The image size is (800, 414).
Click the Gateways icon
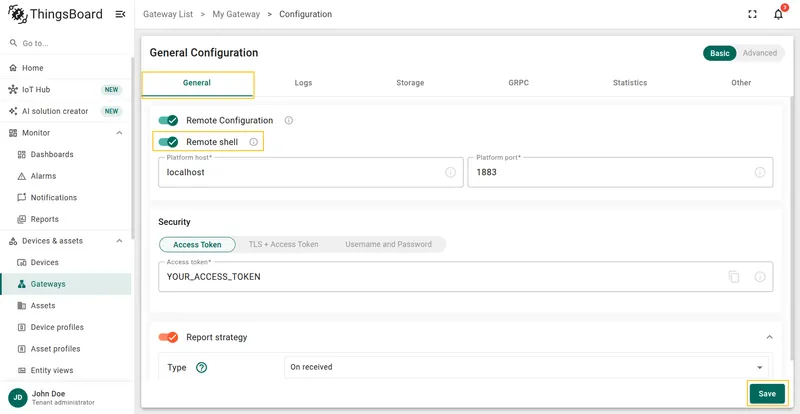[21, 284]
